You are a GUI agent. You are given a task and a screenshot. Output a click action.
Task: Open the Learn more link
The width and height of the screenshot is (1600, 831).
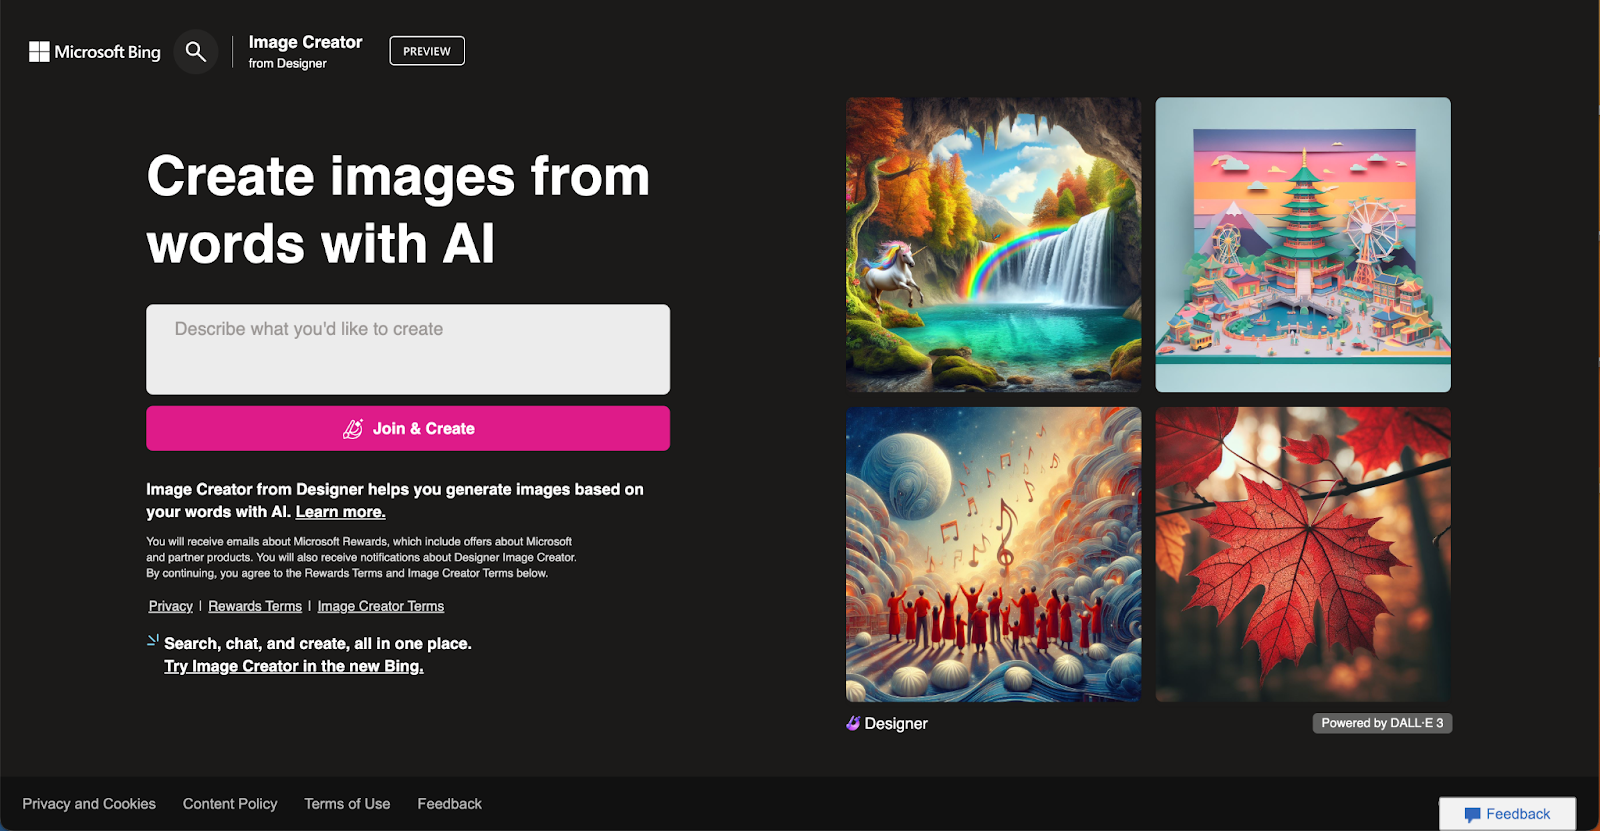[x=341, y=512]
